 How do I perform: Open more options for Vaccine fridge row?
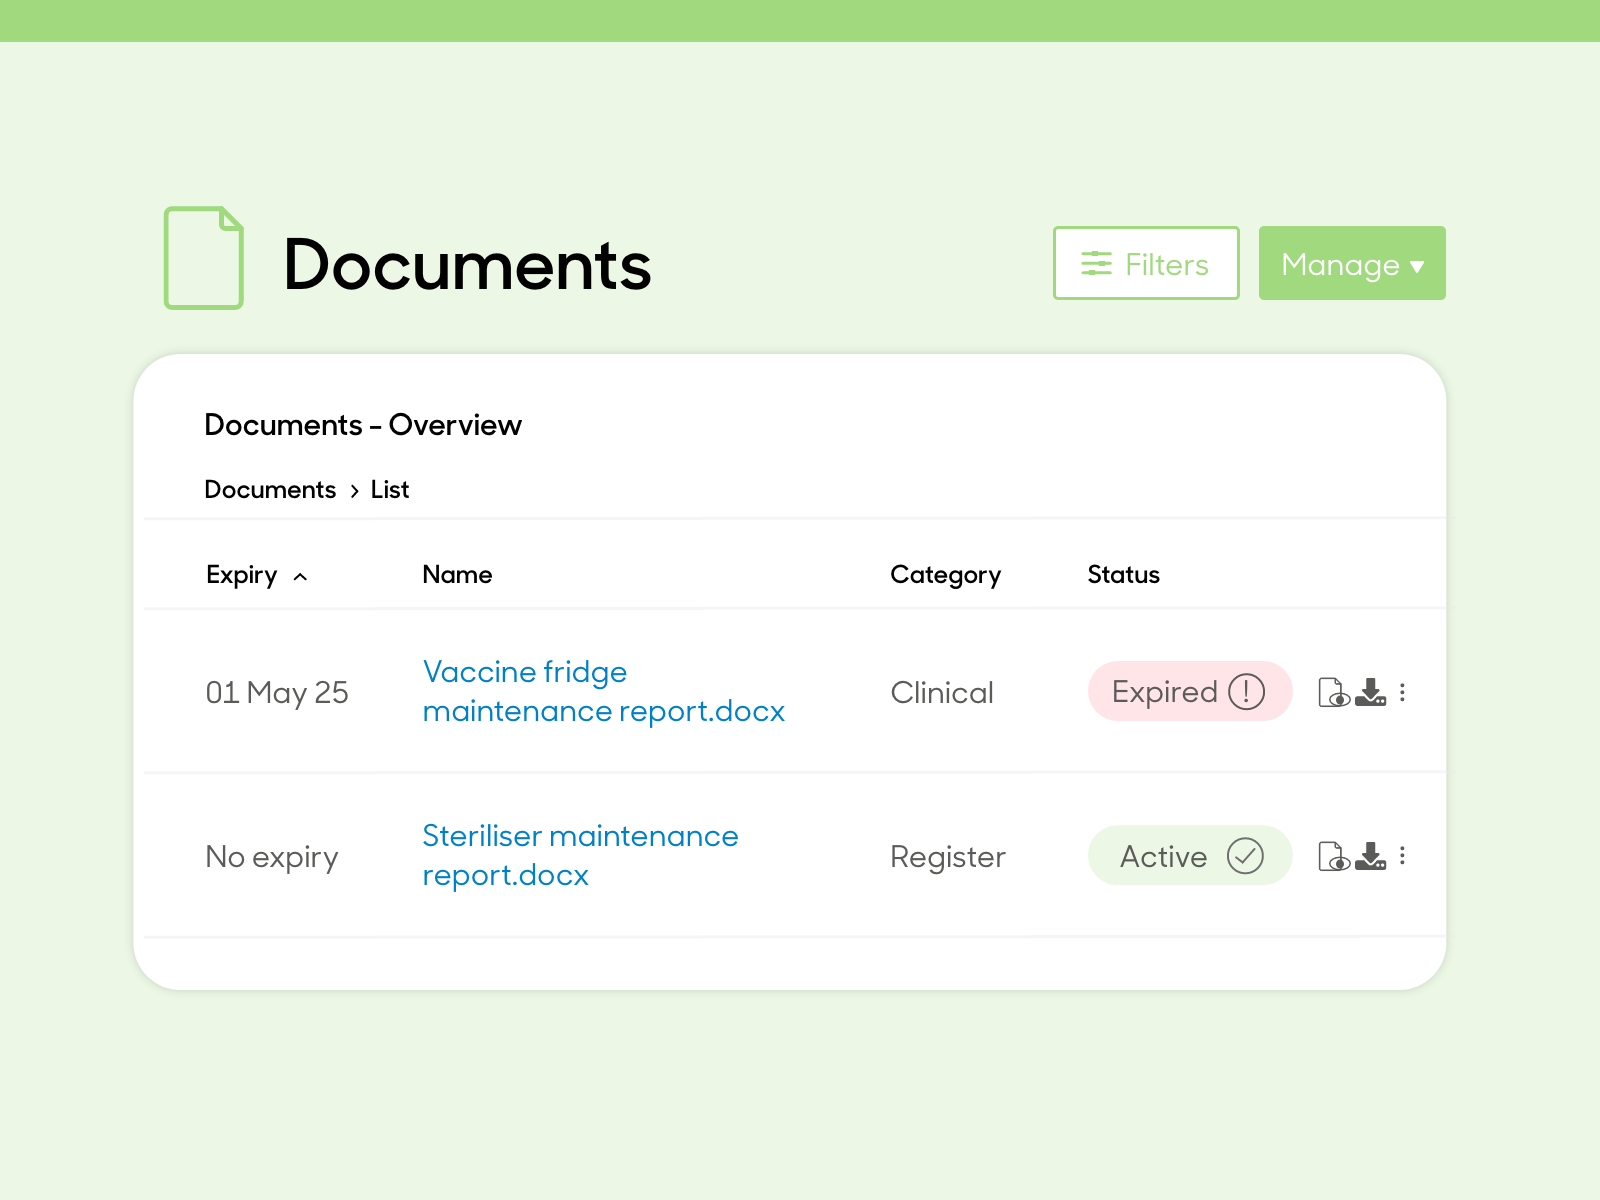pyautogui.click(x=1403, y=692)
